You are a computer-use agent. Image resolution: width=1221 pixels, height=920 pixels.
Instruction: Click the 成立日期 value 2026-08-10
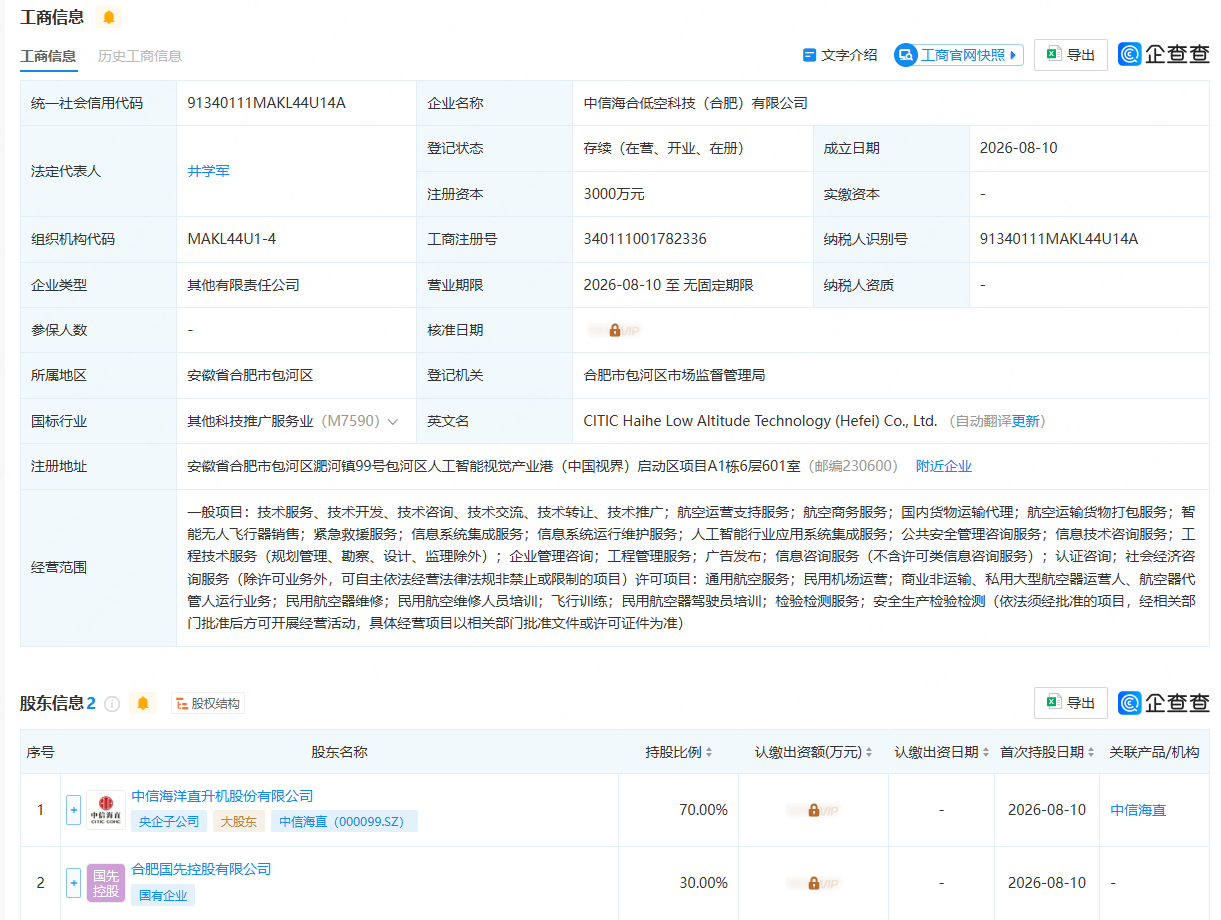pos(1019,148)
